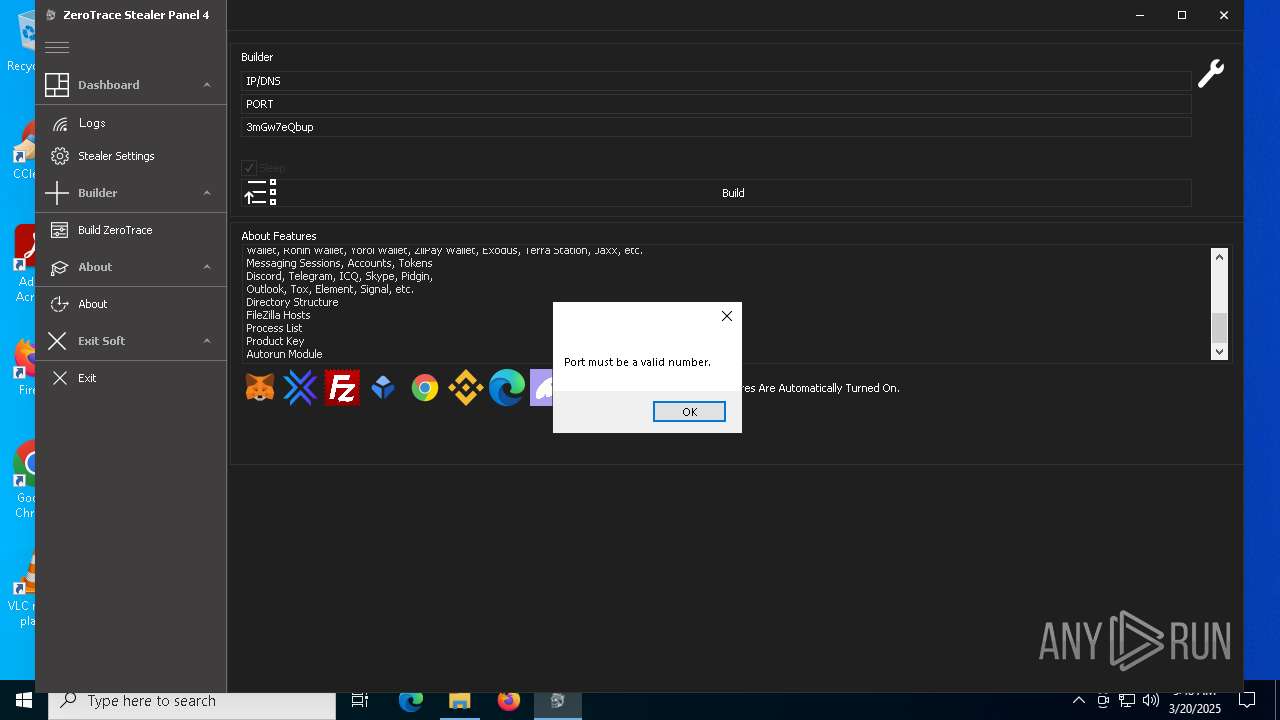
Task: Click the Dashboard grid icon
Action: pos(57,85)
